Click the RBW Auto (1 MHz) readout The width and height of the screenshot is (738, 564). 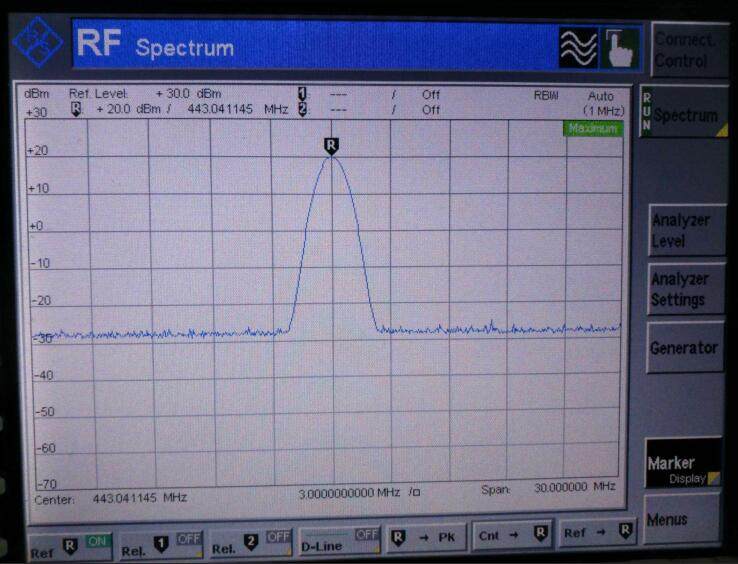[580, 103]
